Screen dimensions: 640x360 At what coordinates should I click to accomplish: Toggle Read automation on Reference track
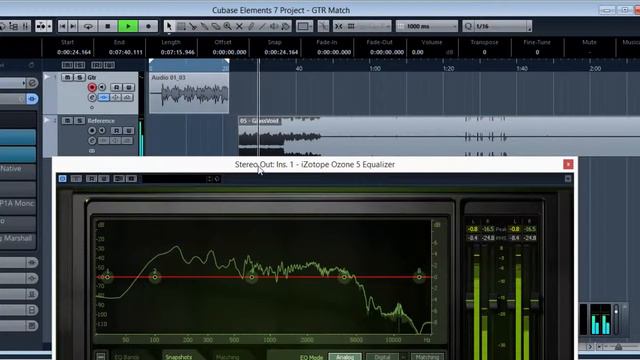click(116, 131)
